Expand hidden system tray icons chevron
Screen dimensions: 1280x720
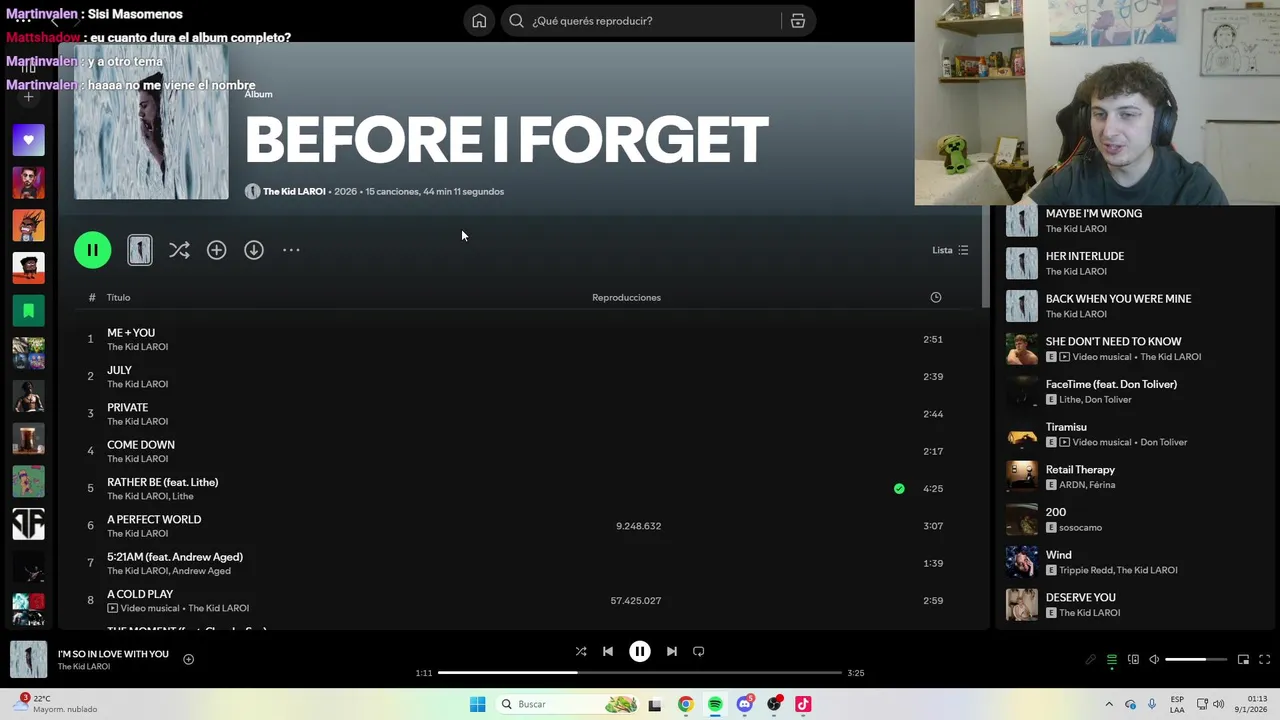point(1109,704)
